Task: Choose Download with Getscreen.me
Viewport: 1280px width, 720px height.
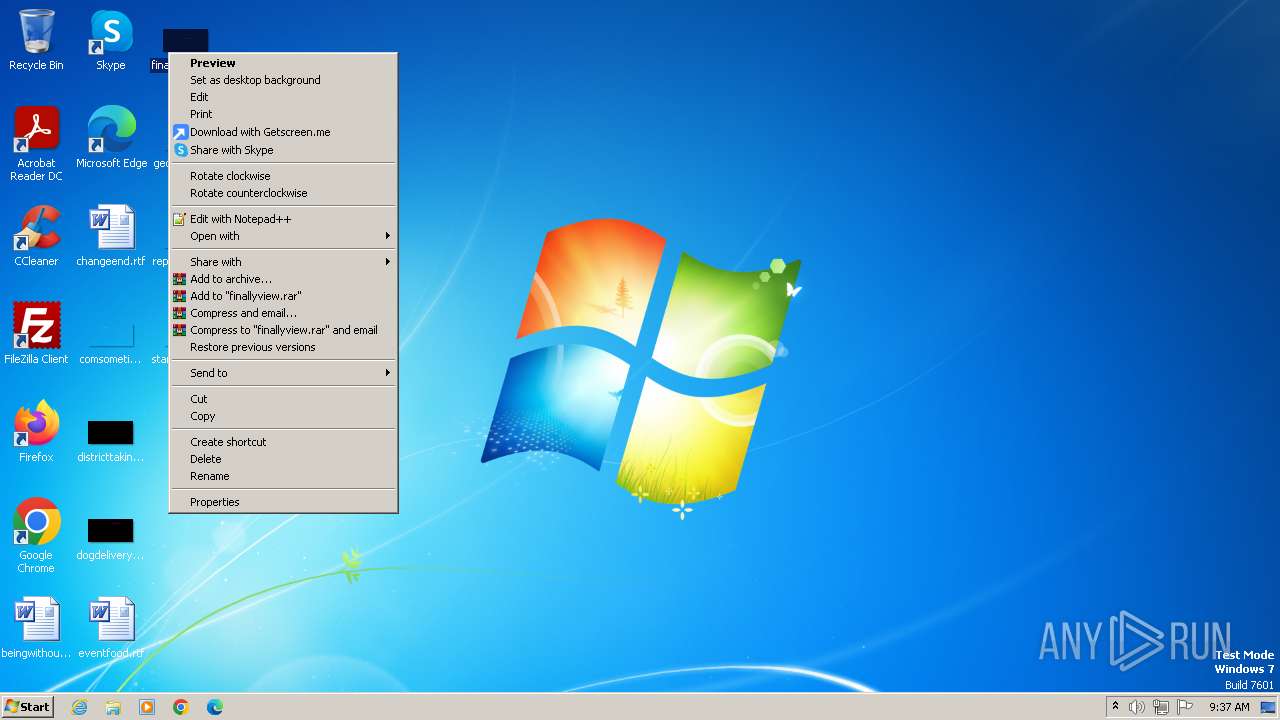Action: tap(283, 132)
